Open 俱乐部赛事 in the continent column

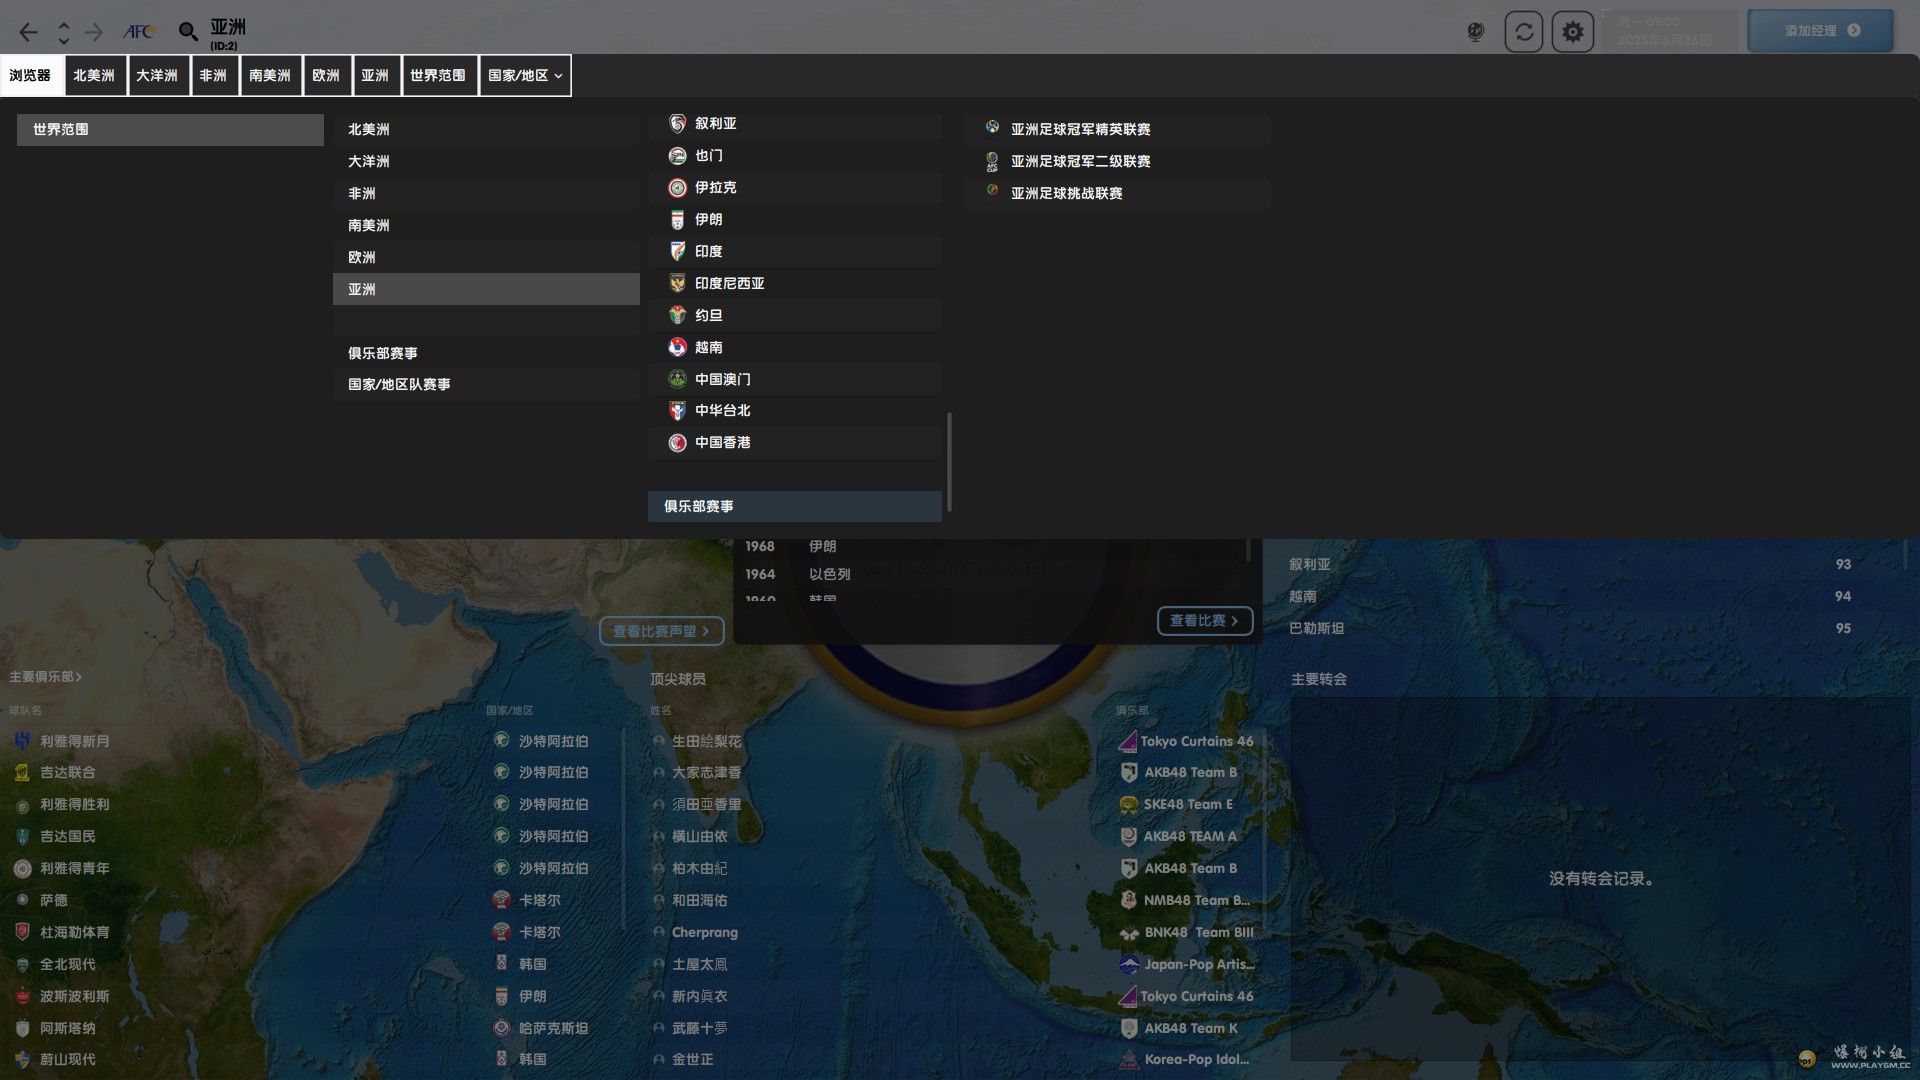tap(486, 353)
